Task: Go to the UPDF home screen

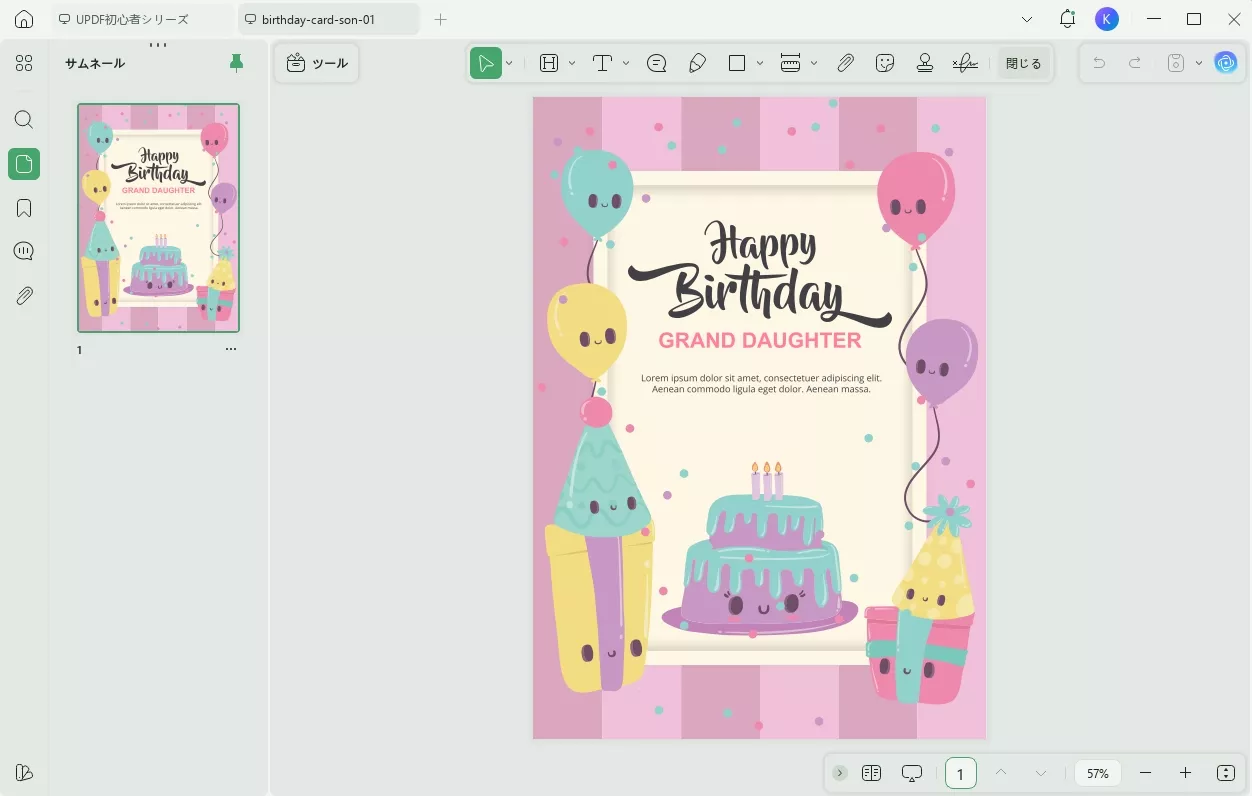Action: [x=24, y=19]
